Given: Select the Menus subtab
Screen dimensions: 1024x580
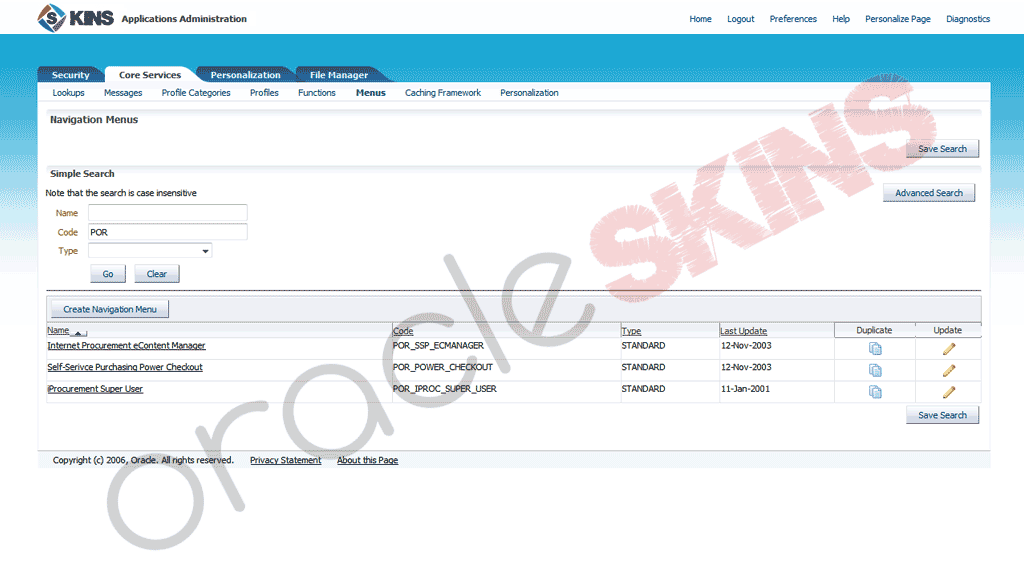Looking at the screenshot, I should (370, 93).
